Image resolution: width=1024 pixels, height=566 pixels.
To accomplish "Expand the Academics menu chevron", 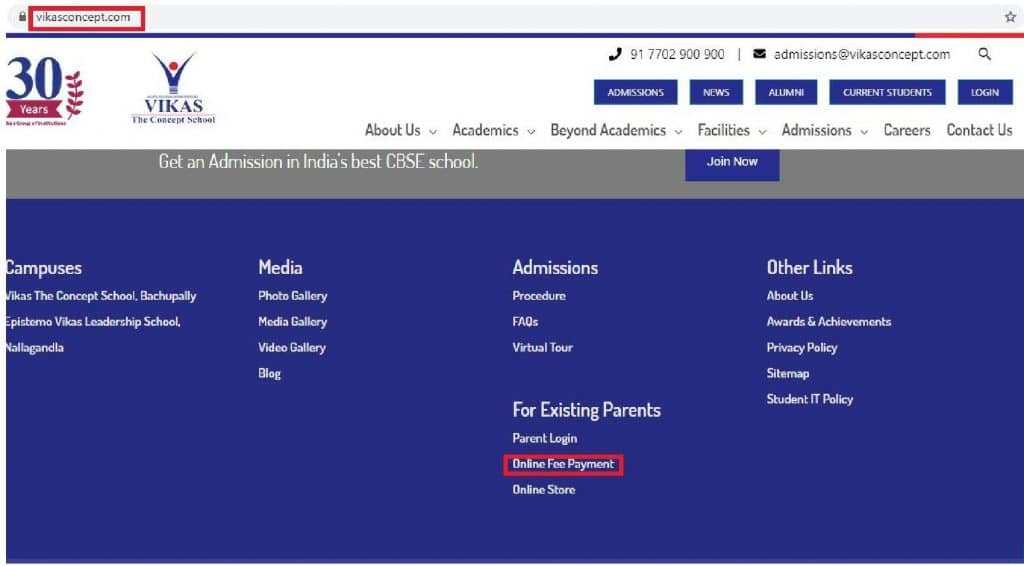I will point(531,132).
